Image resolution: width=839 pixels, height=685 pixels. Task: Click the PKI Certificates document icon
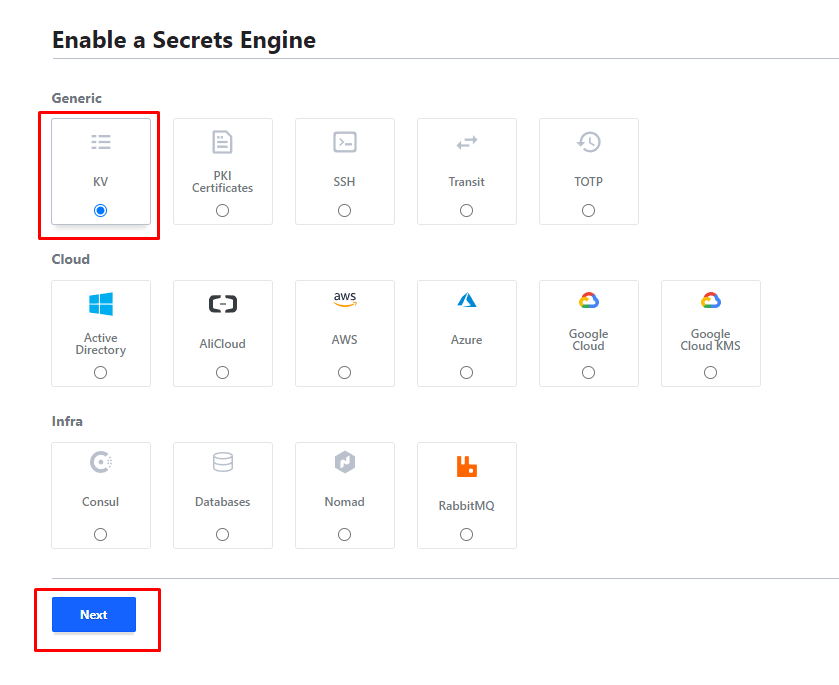click(x=222, y=142)
